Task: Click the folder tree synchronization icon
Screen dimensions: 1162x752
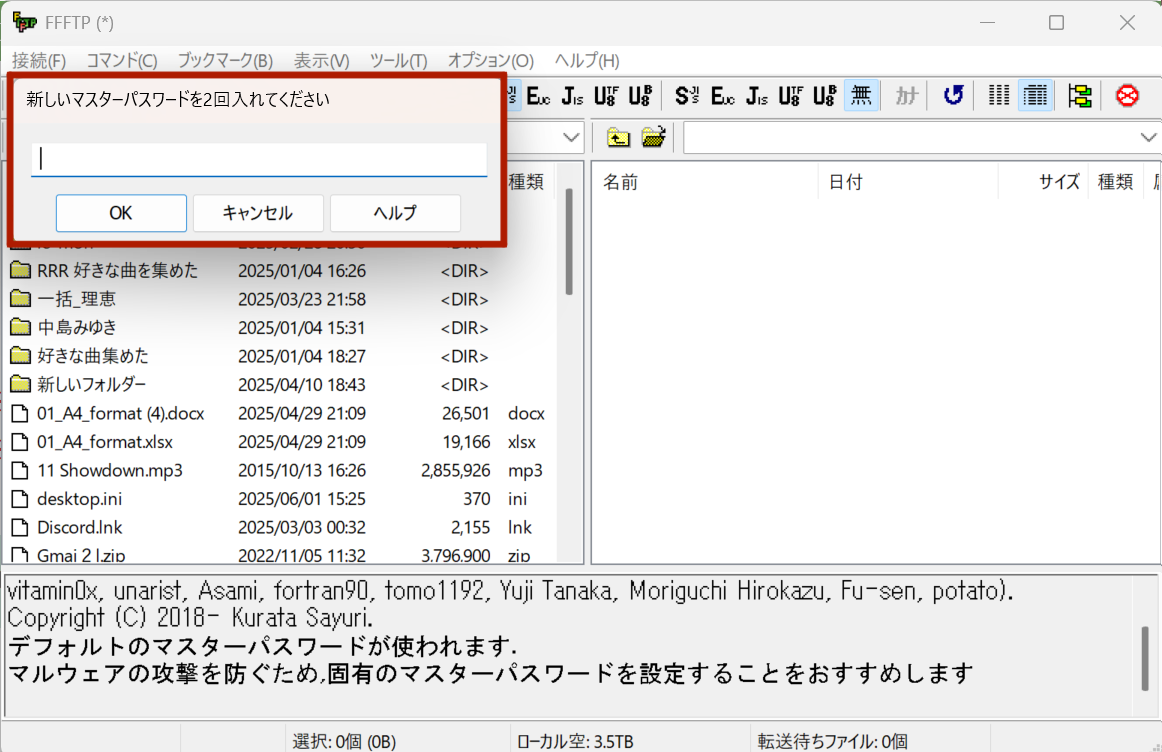Action: click(1080, 95)
